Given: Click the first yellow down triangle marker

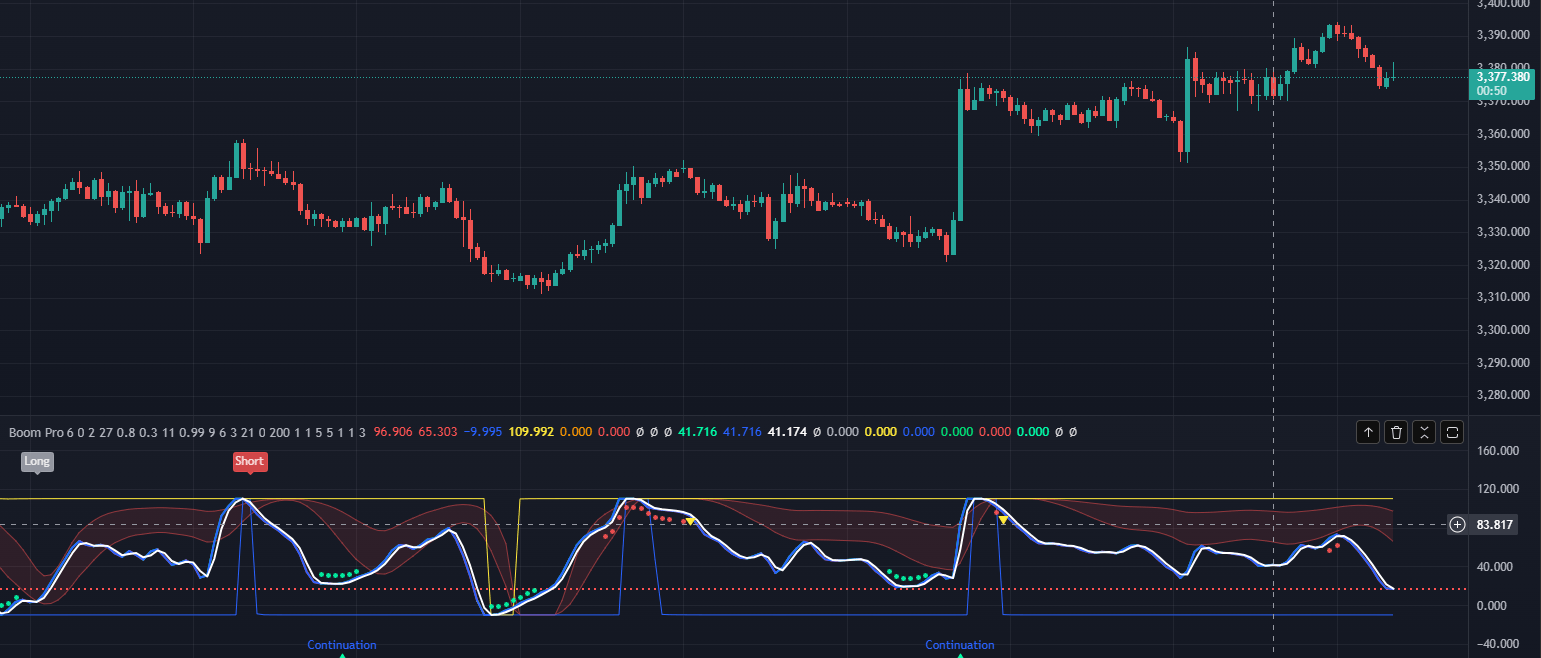Looking at the screenshot, I should [x=690, y=522].
